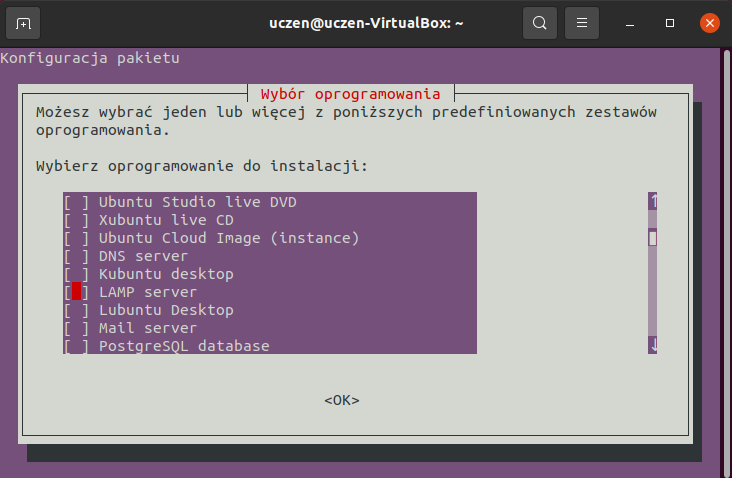732x478 pixels.
Task: Open the terminal search tool
Action: tap(540, 23)
